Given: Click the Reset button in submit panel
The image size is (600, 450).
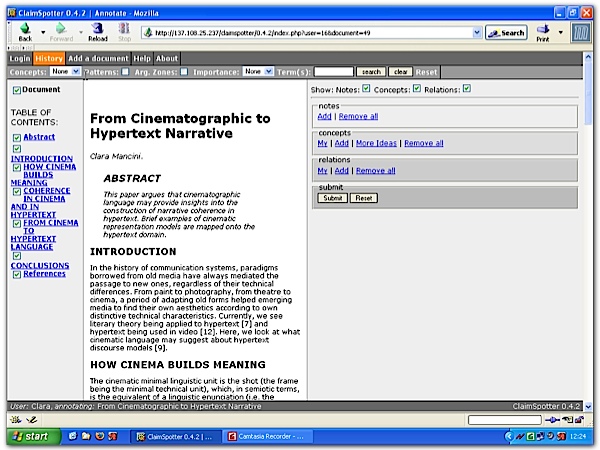Looking at the screenshot, I should (x=364, y=198).
